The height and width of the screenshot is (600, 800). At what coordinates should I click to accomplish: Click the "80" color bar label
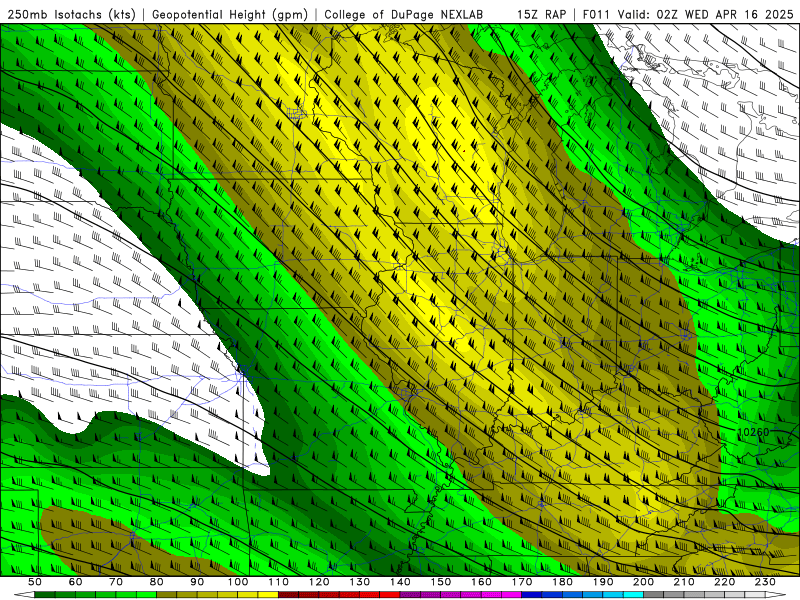(x=157, y=582)
